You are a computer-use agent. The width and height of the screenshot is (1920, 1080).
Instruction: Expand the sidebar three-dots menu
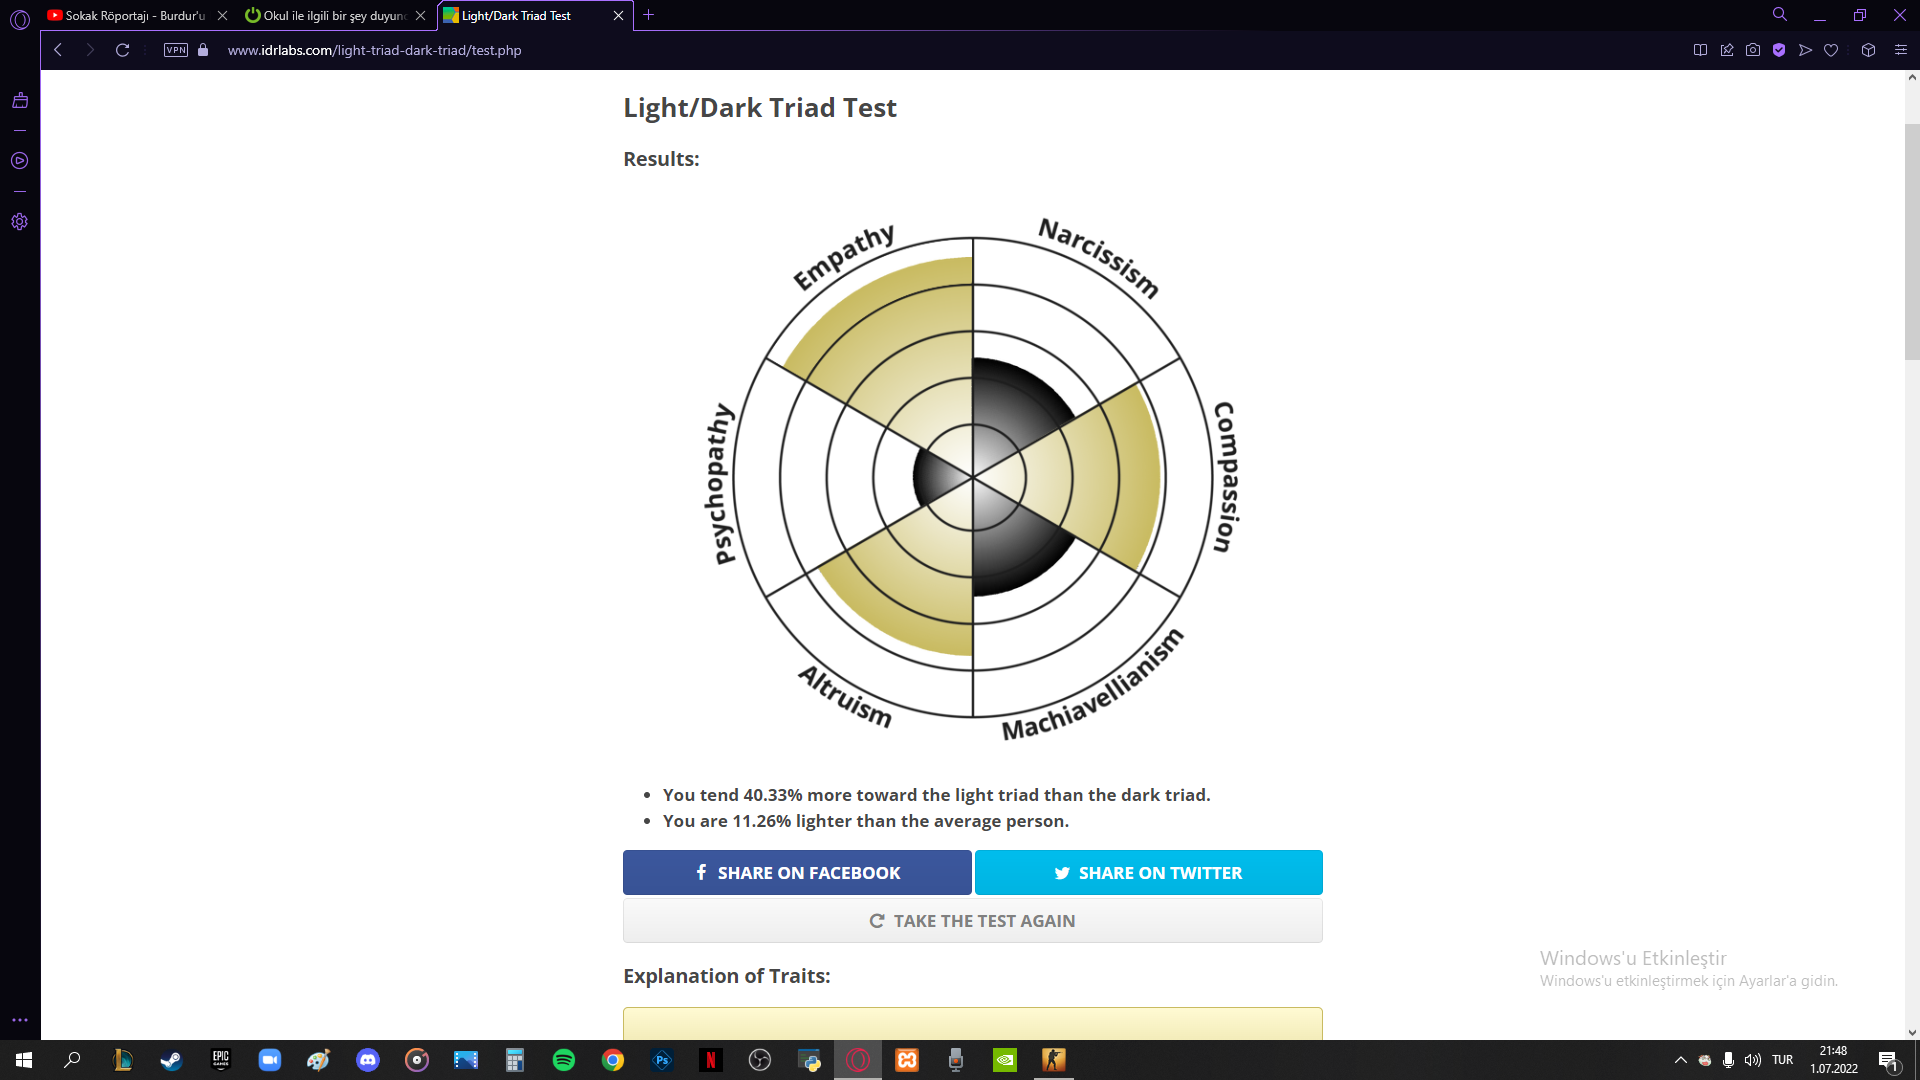tap(19, 1020)
